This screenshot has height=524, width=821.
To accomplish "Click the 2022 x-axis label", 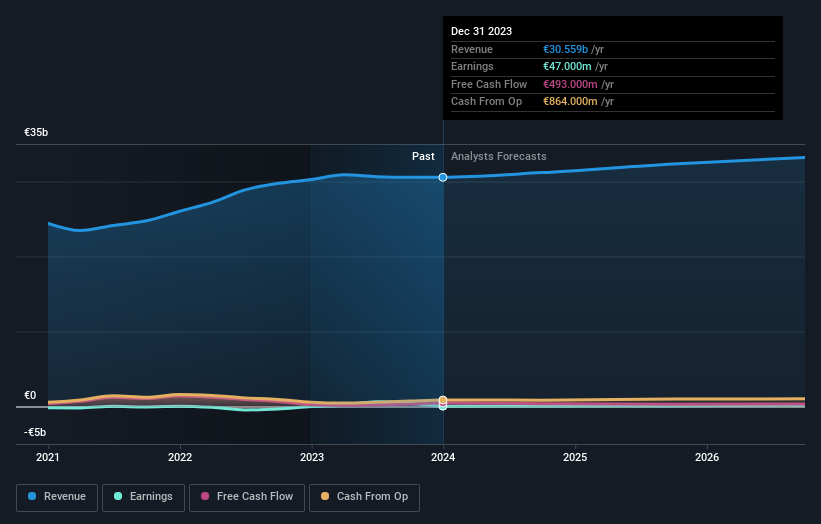I will pyautogui.click(x=180, y=458).
